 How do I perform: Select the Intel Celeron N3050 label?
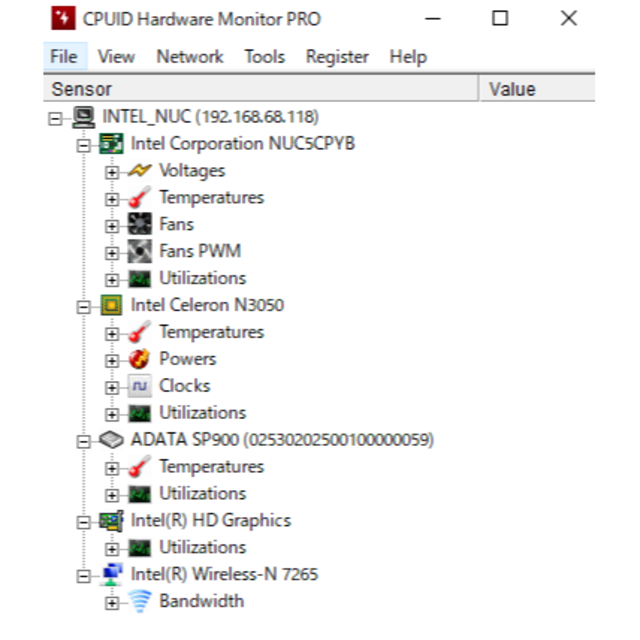tap(207, 305)
